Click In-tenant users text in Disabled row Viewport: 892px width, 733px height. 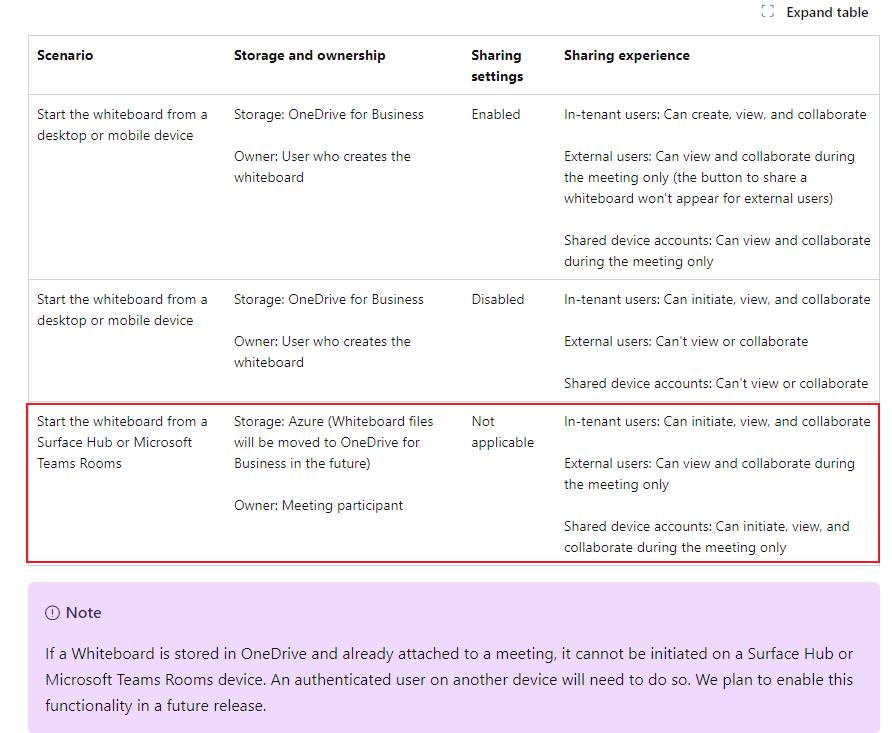(717, 299)
